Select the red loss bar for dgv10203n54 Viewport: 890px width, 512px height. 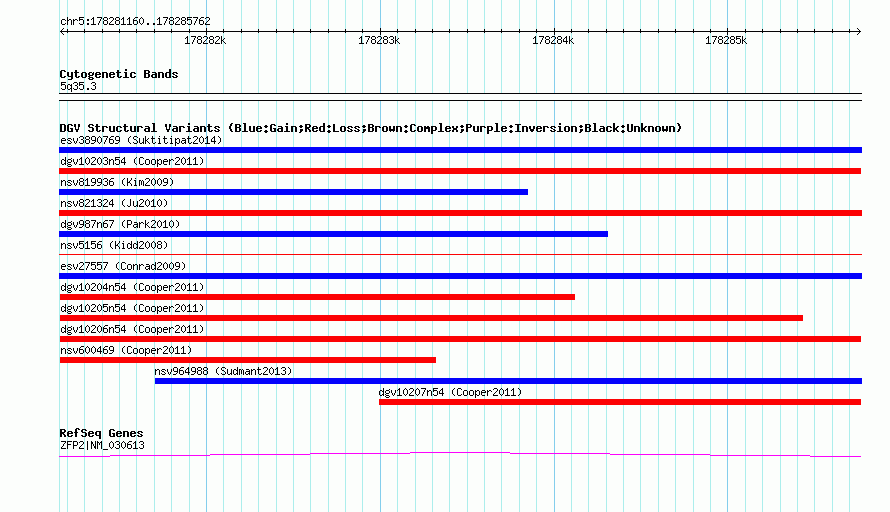460,171
